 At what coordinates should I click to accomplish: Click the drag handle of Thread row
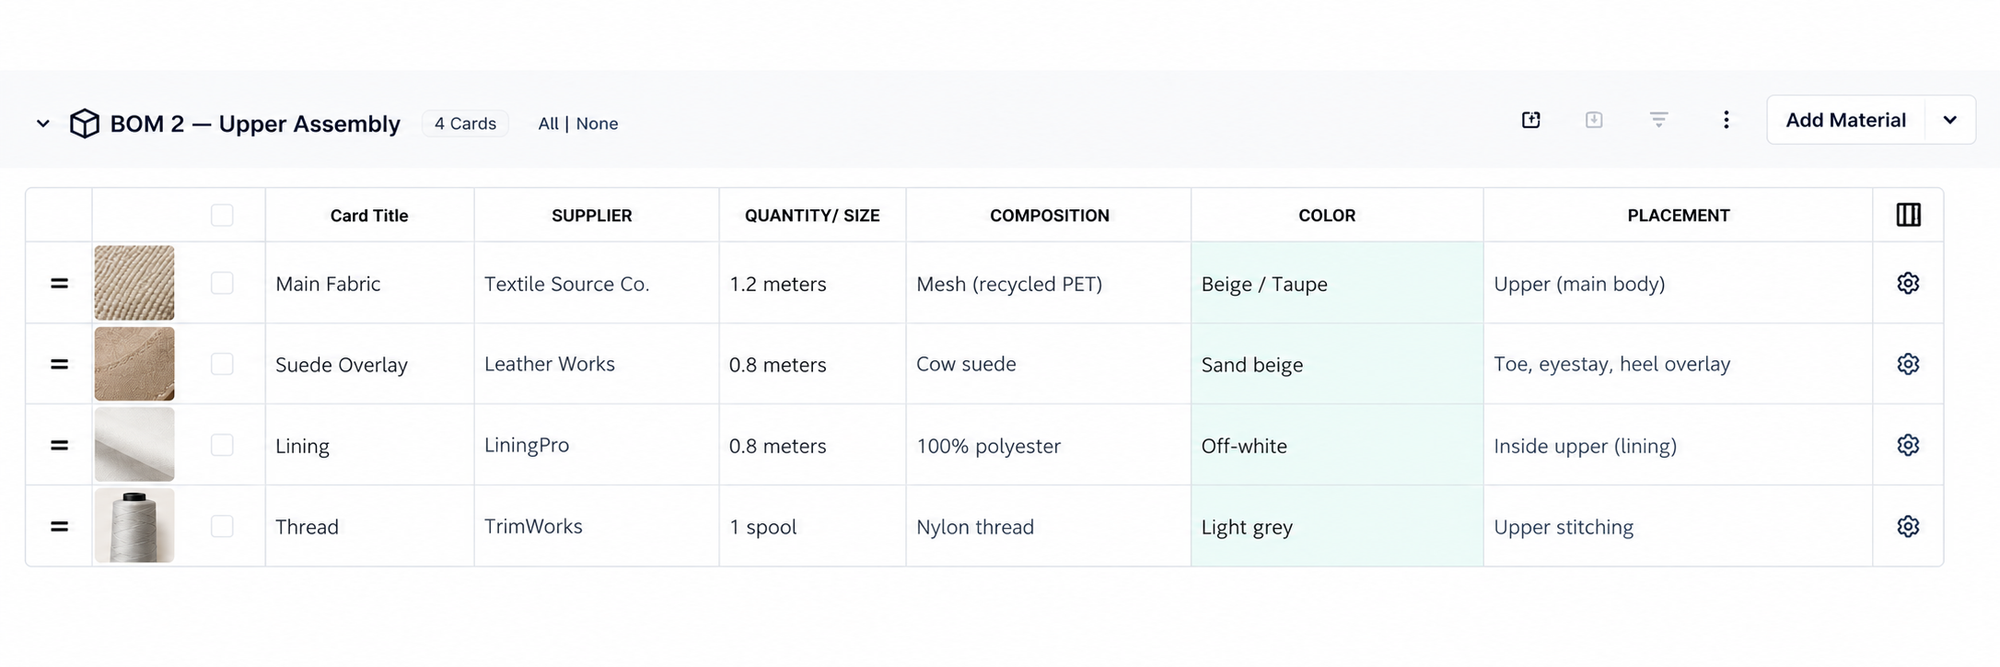point(60,527)
